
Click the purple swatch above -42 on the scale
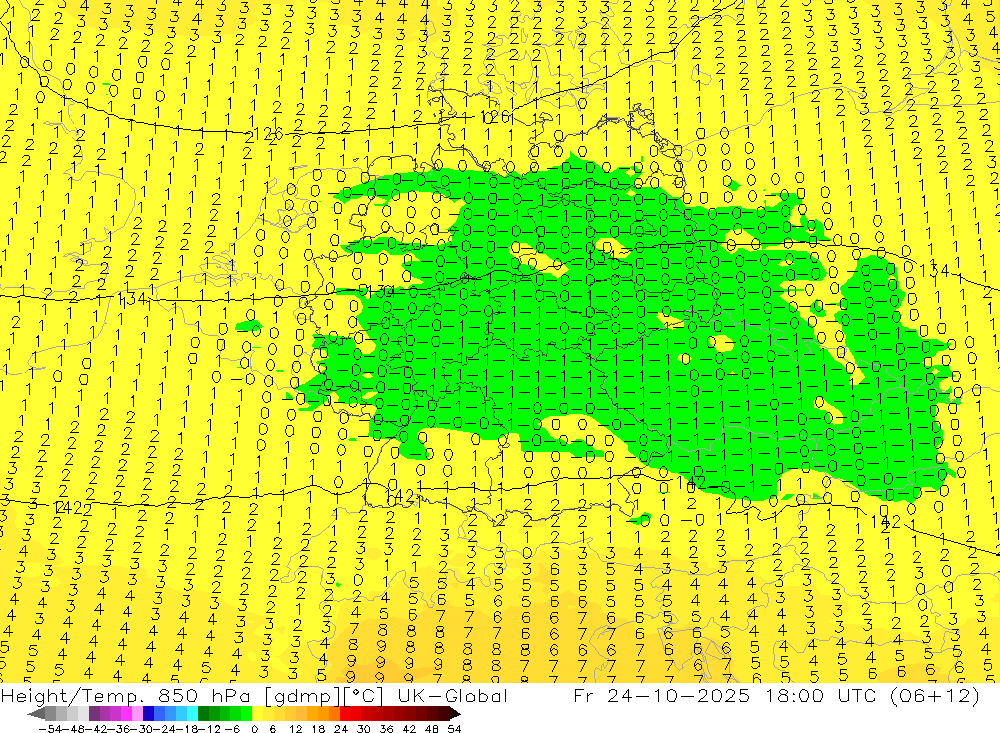pos(94,714)
